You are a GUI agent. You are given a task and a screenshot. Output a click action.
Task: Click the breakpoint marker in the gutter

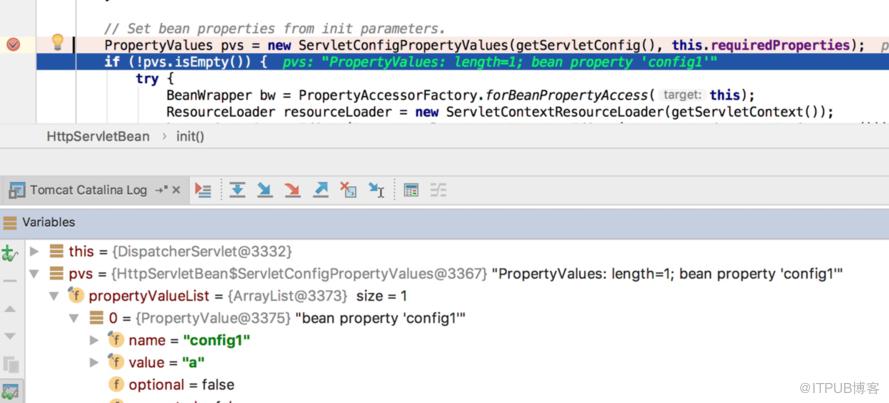point(12,44)
